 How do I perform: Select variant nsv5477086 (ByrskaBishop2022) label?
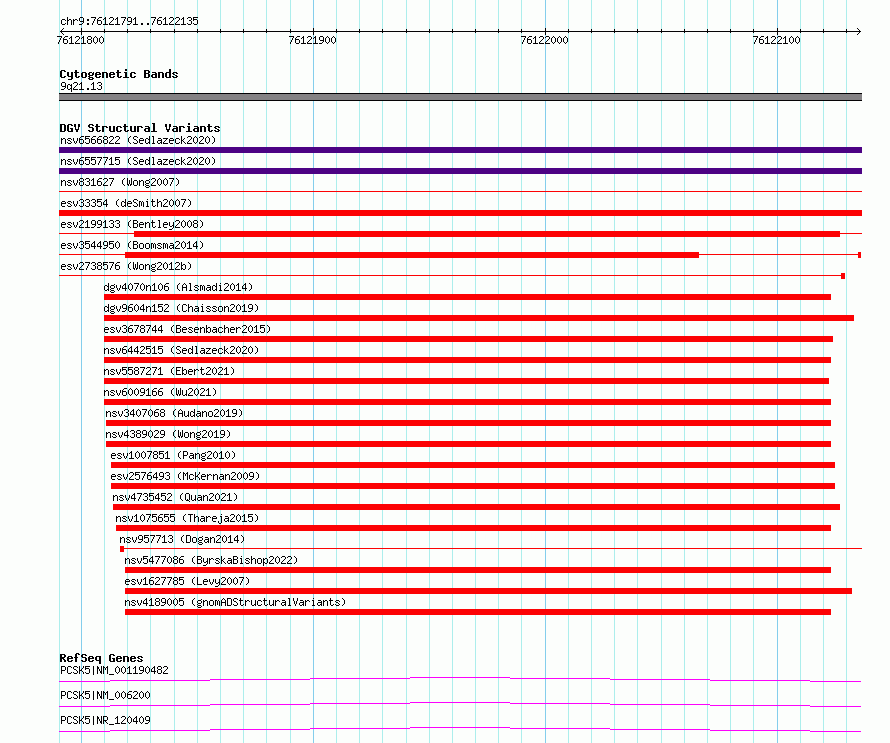pyautogui.click(x=211, y=560)
